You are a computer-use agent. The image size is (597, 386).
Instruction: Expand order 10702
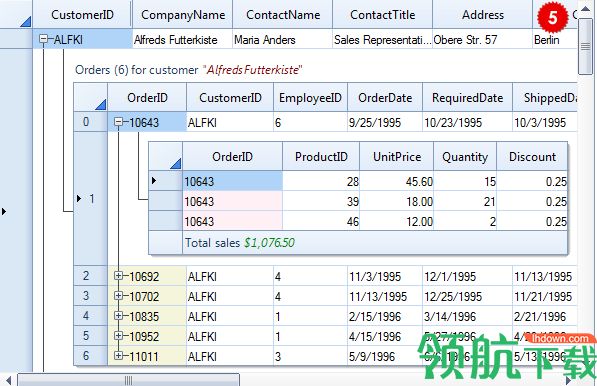click(118, 296)
